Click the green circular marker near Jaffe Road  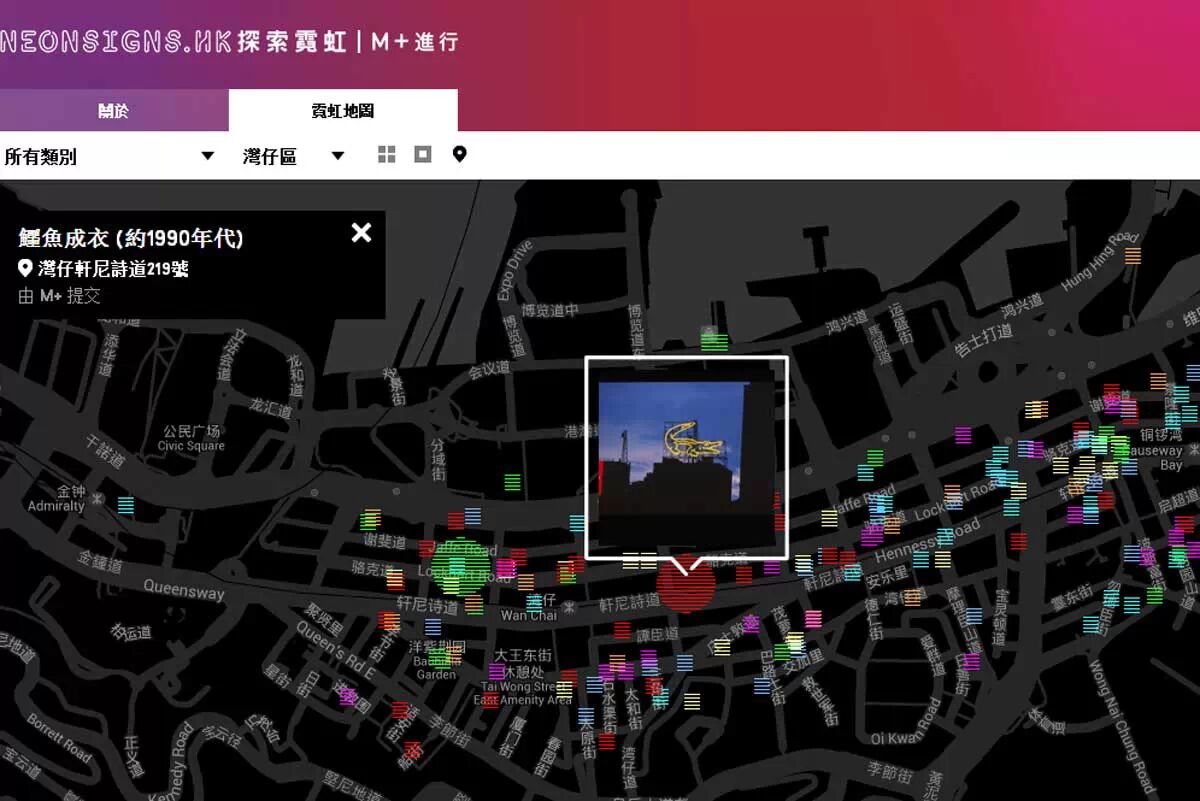coord(460,567)
